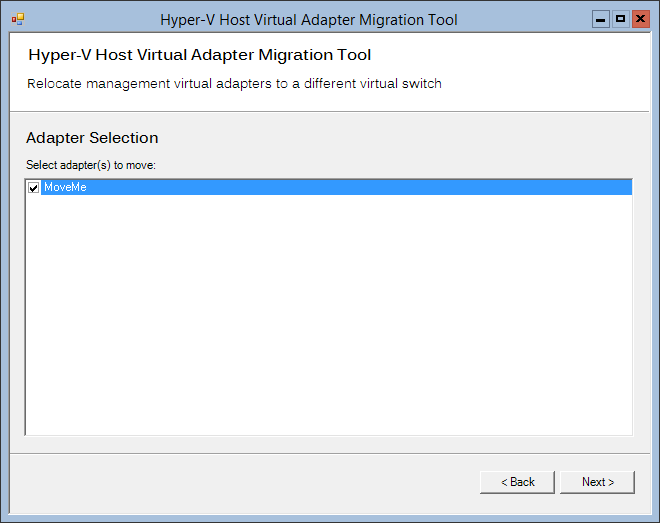The width and height of the screenshot is (660, 523).
Task: Go to the previous step with Back
Action: 517,482
